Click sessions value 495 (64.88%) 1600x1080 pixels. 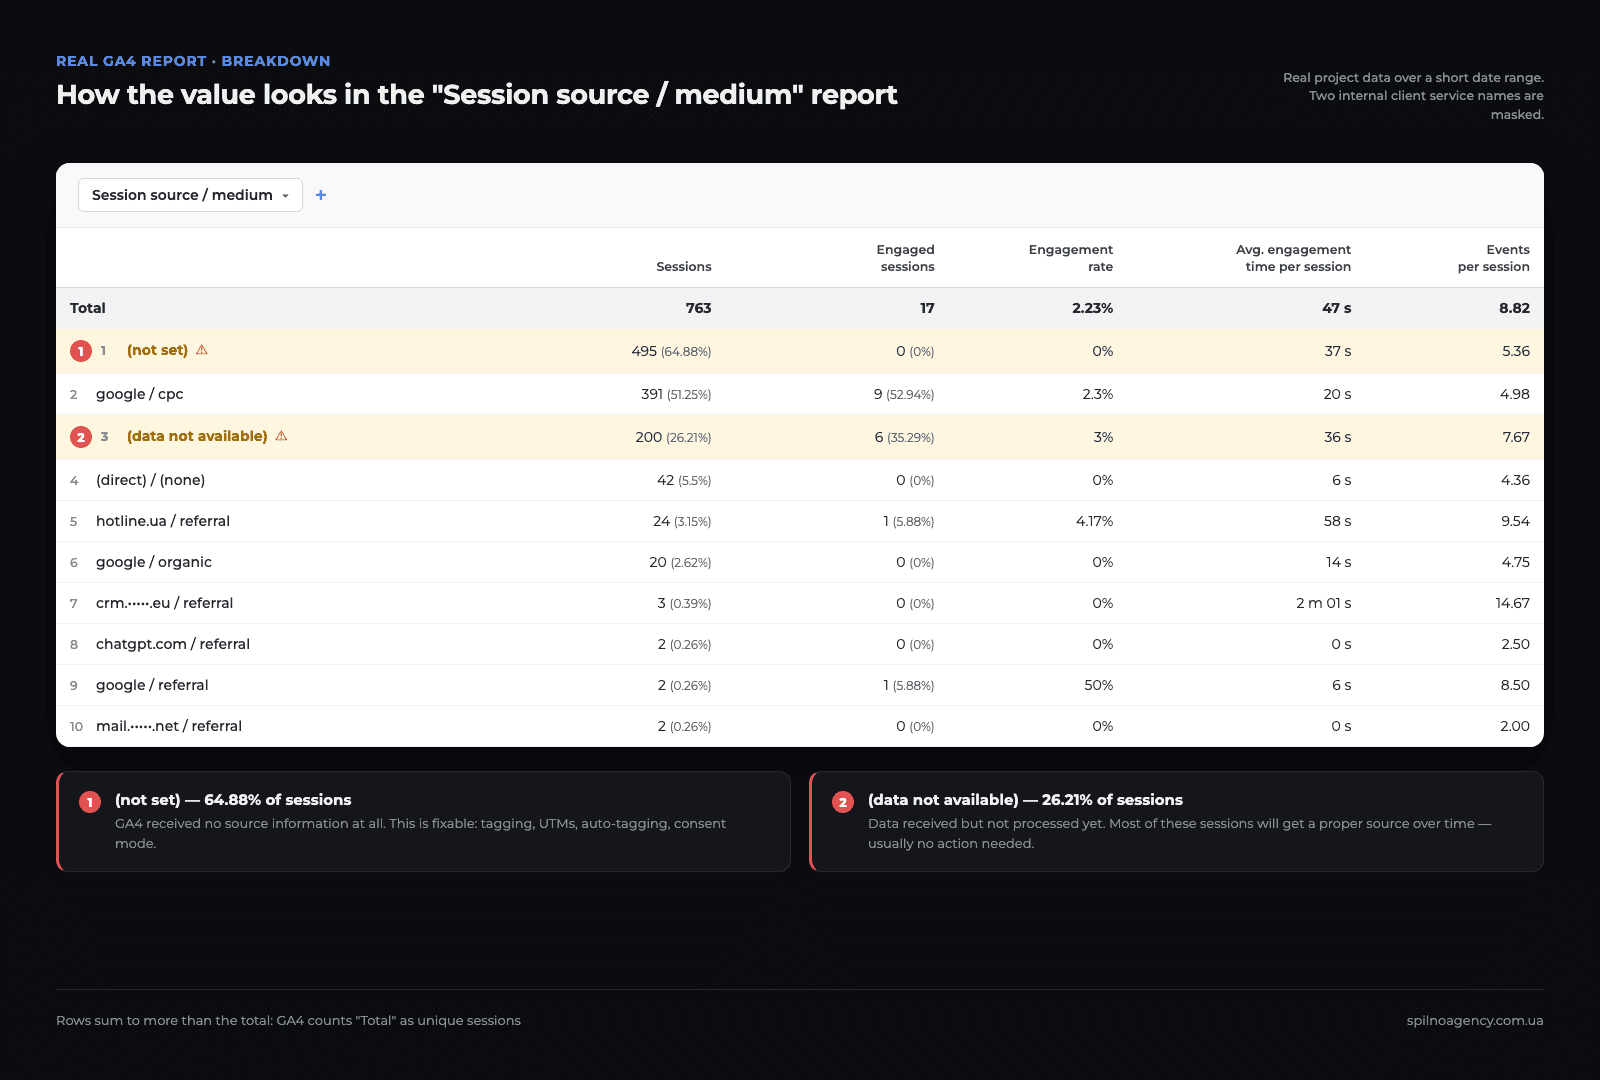[x=671, y=351]
